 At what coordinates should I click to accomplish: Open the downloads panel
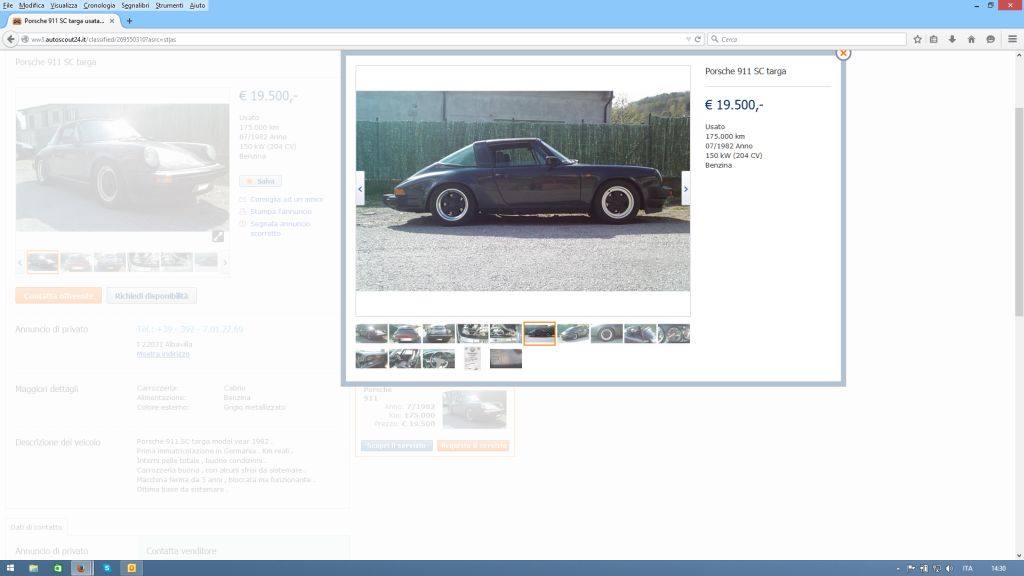point(952,39)
